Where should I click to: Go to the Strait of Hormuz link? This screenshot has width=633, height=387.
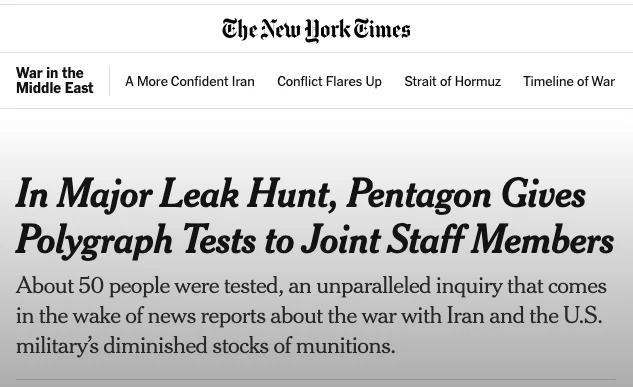click(453, 81)
